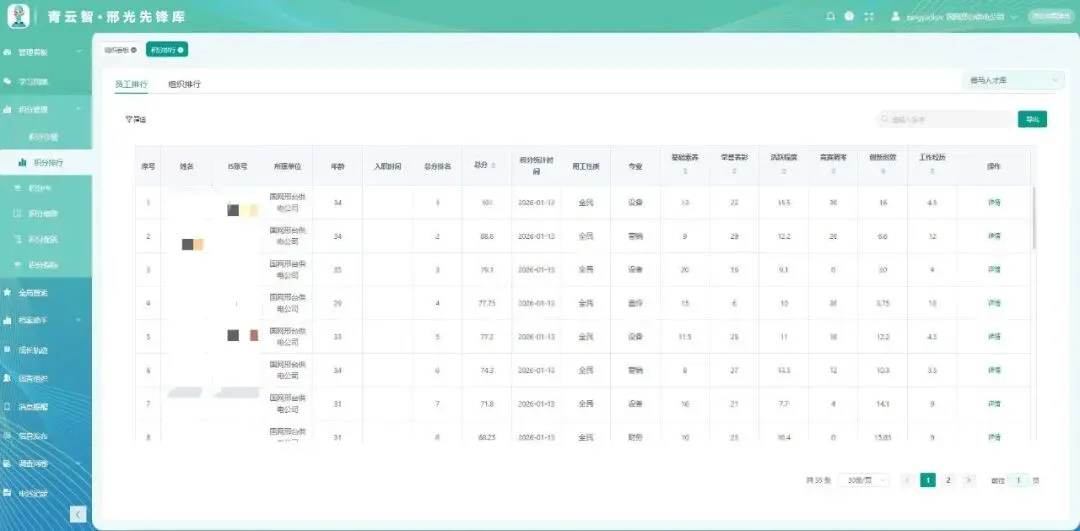Click the 姓名 column header
1080x531 pixels.
click(187, 166)
